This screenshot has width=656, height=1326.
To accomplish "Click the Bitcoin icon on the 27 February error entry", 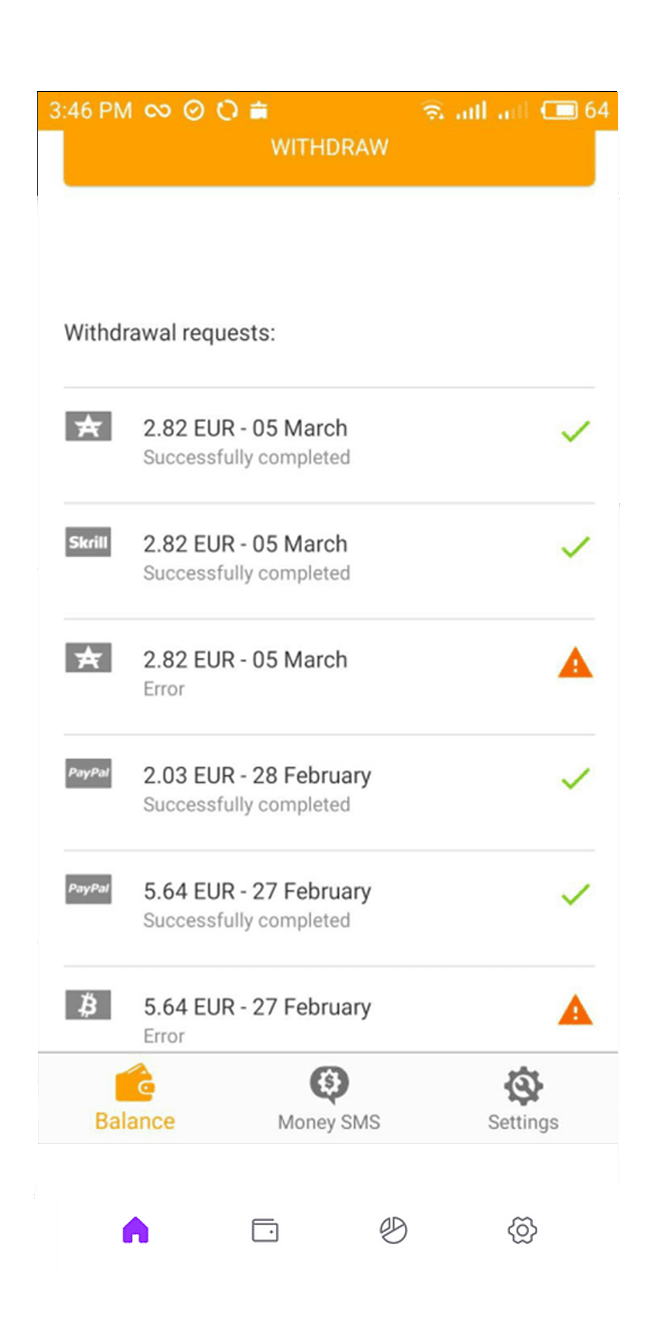I will (x=88, y=1006).
